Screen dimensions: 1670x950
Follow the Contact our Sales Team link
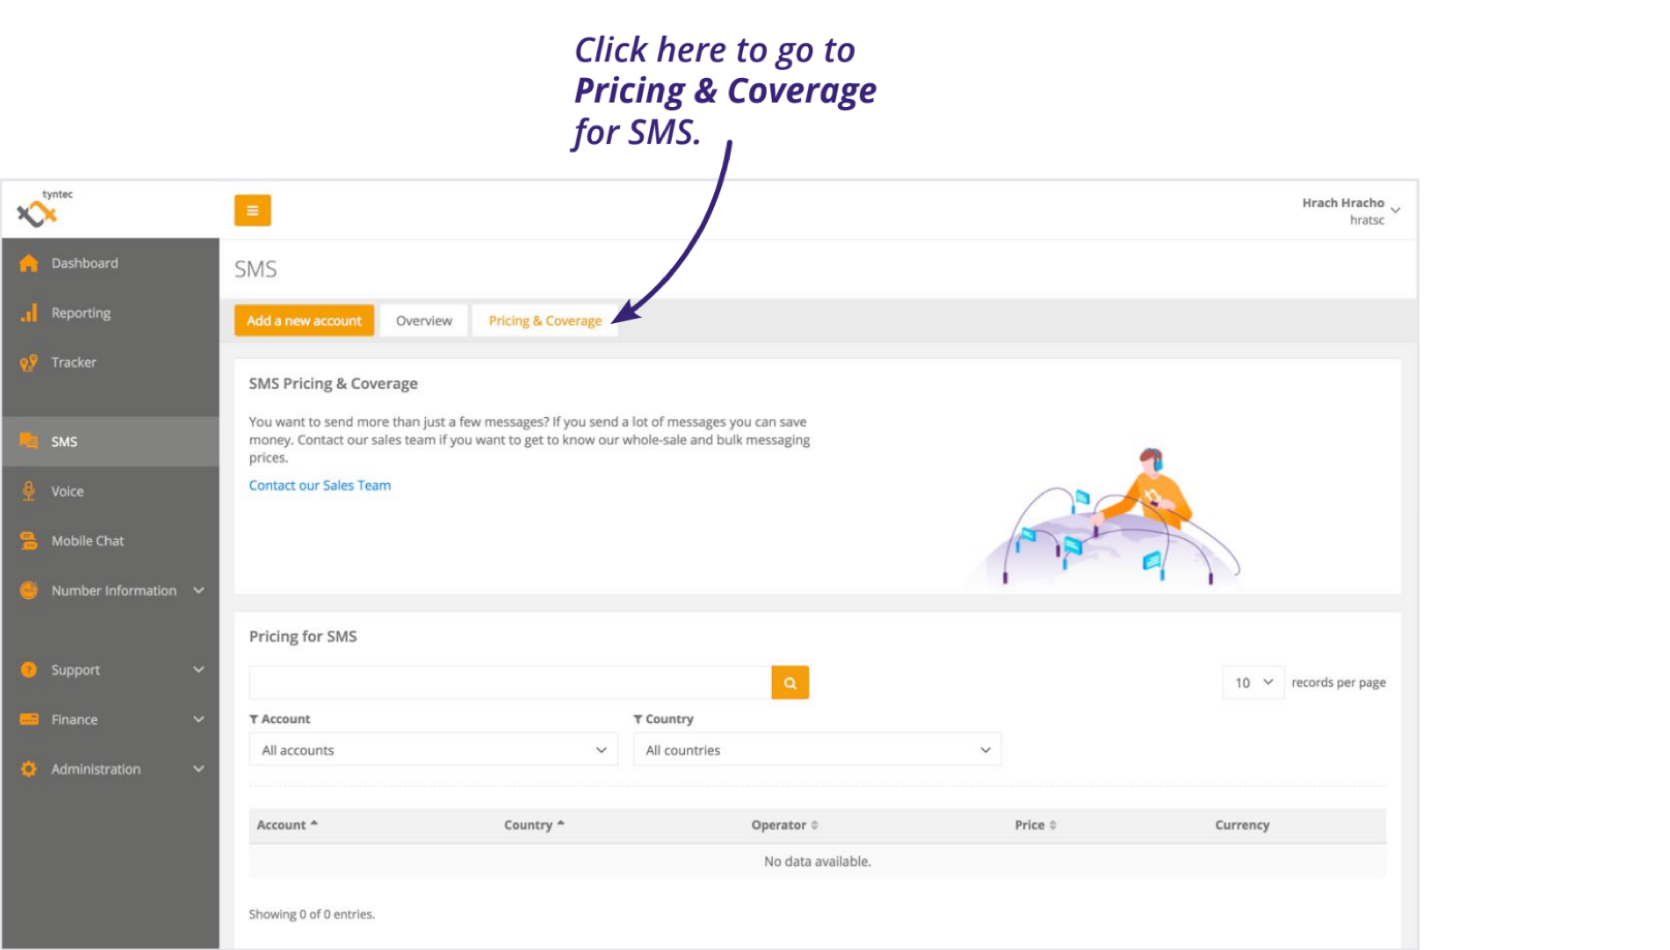click(x=320, y=485)
